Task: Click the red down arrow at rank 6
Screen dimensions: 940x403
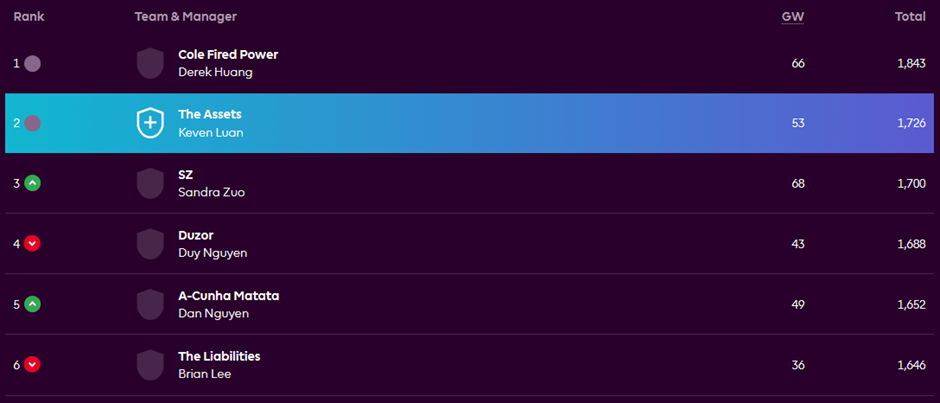Action: [32, 365]
